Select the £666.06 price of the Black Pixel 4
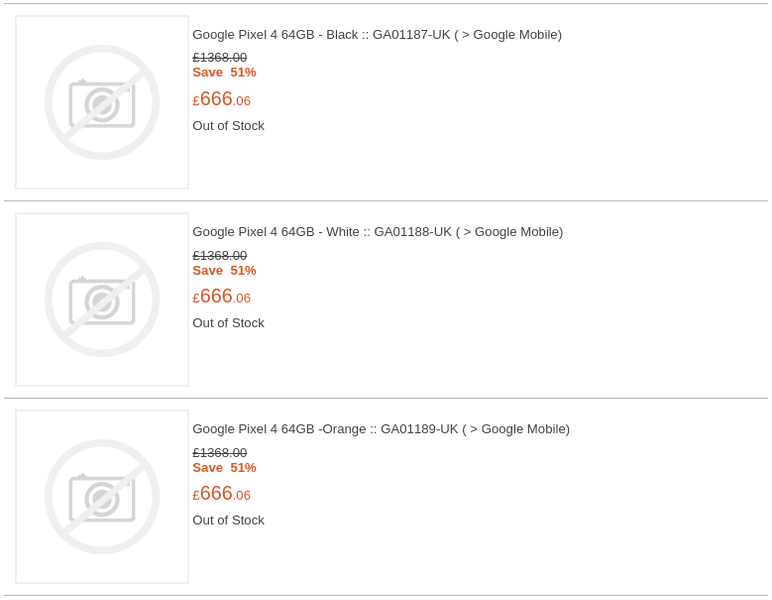This screenshot has width=772, height=600. [x=222, y=99]
